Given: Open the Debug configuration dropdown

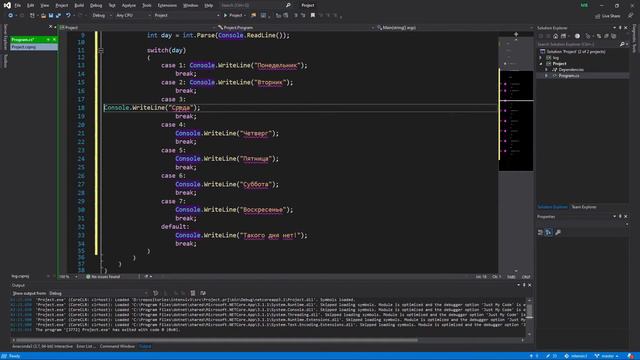Looking at the screenshot, I should click(102, 16).
